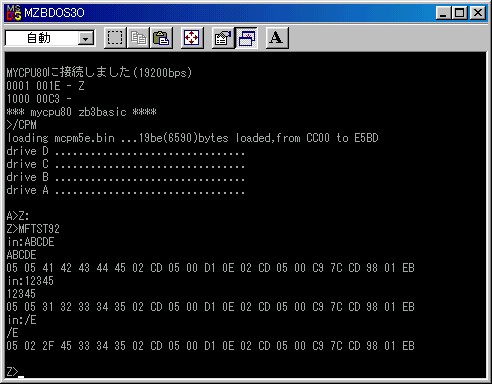Click the '*** mycpu80 zb3basic ****' banner line
The width and height of the screenshot is (492, 384).
(81, 112)
